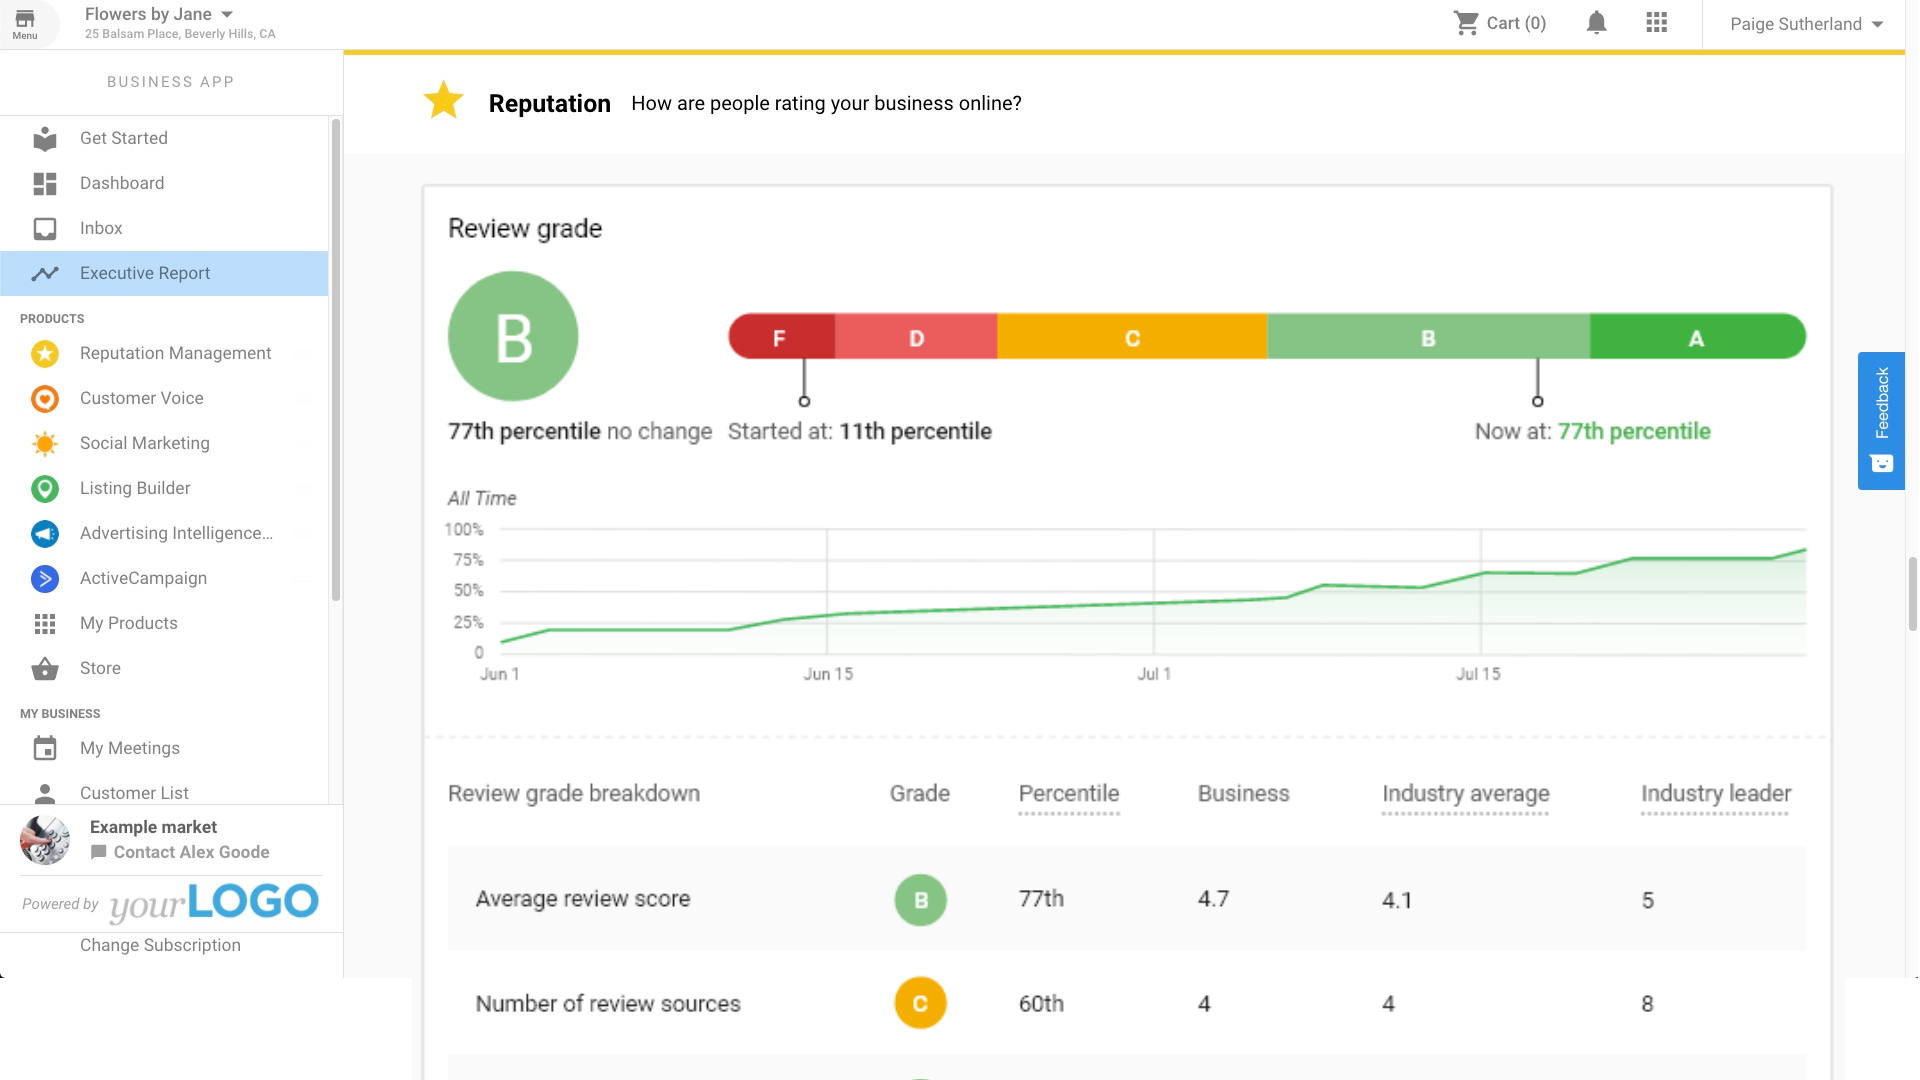Click Cart (0) text
Viewport: 1920px width, 1080px height.
click(1516, 23)
